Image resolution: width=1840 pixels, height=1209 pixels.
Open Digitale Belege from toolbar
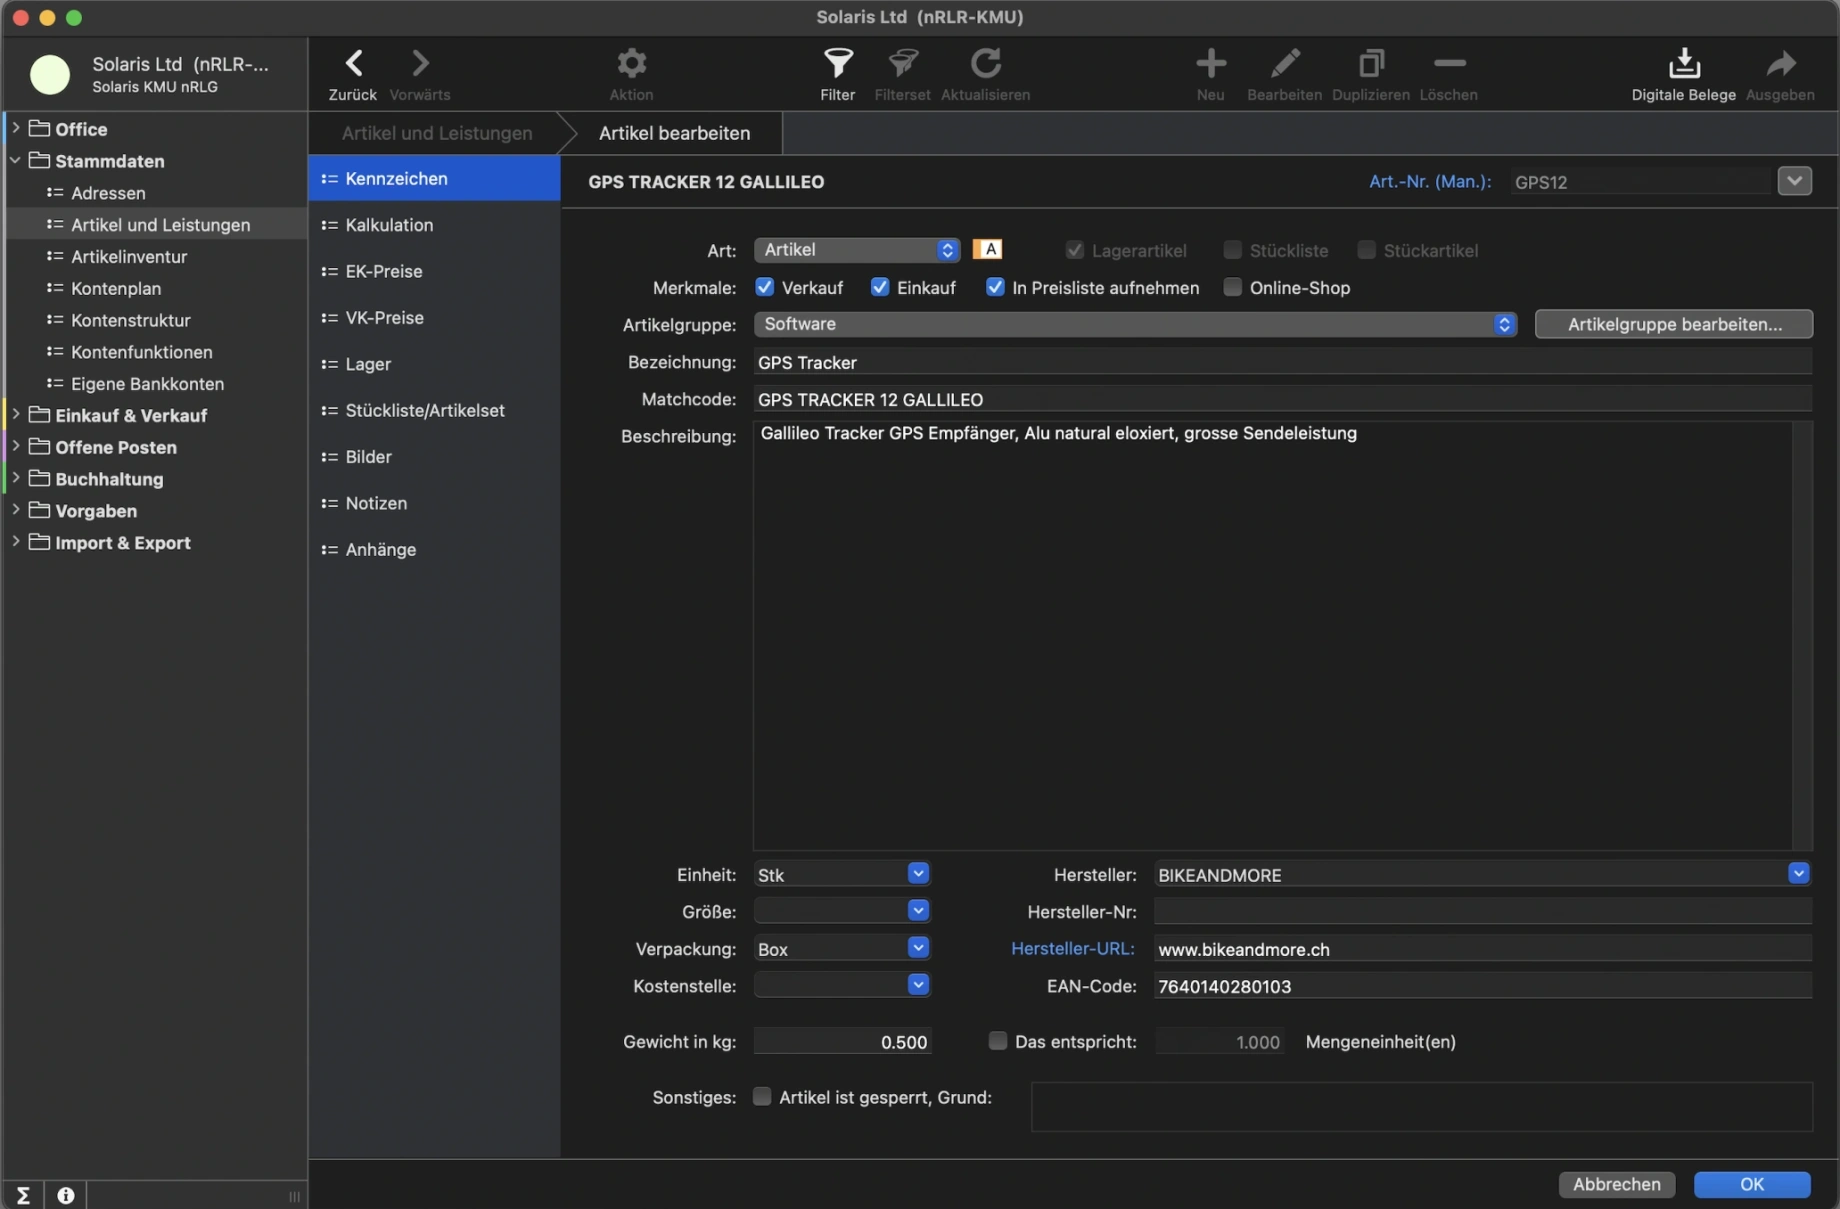pos(1683,64)
